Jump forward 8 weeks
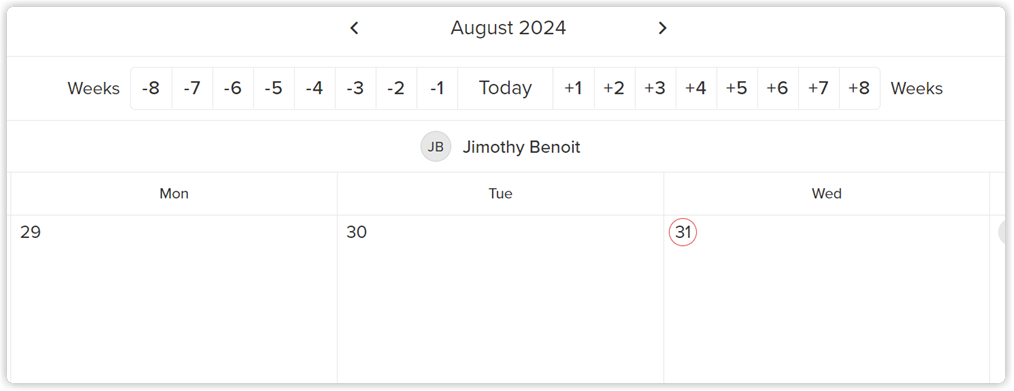This screenshot has height=391, width=1014. click(859, 89)
